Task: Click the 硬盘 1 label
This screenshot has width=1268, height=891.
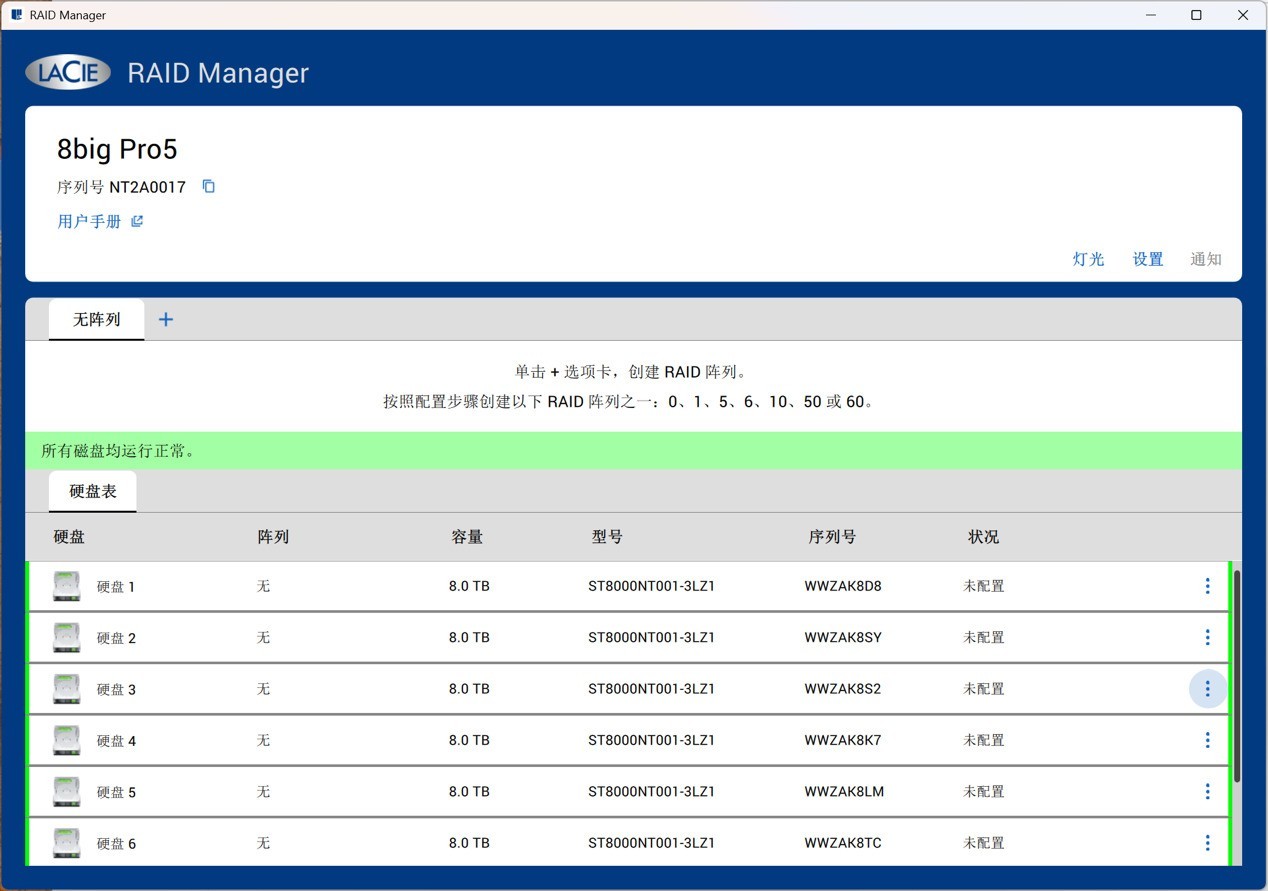Action: [x=116, y=587]
